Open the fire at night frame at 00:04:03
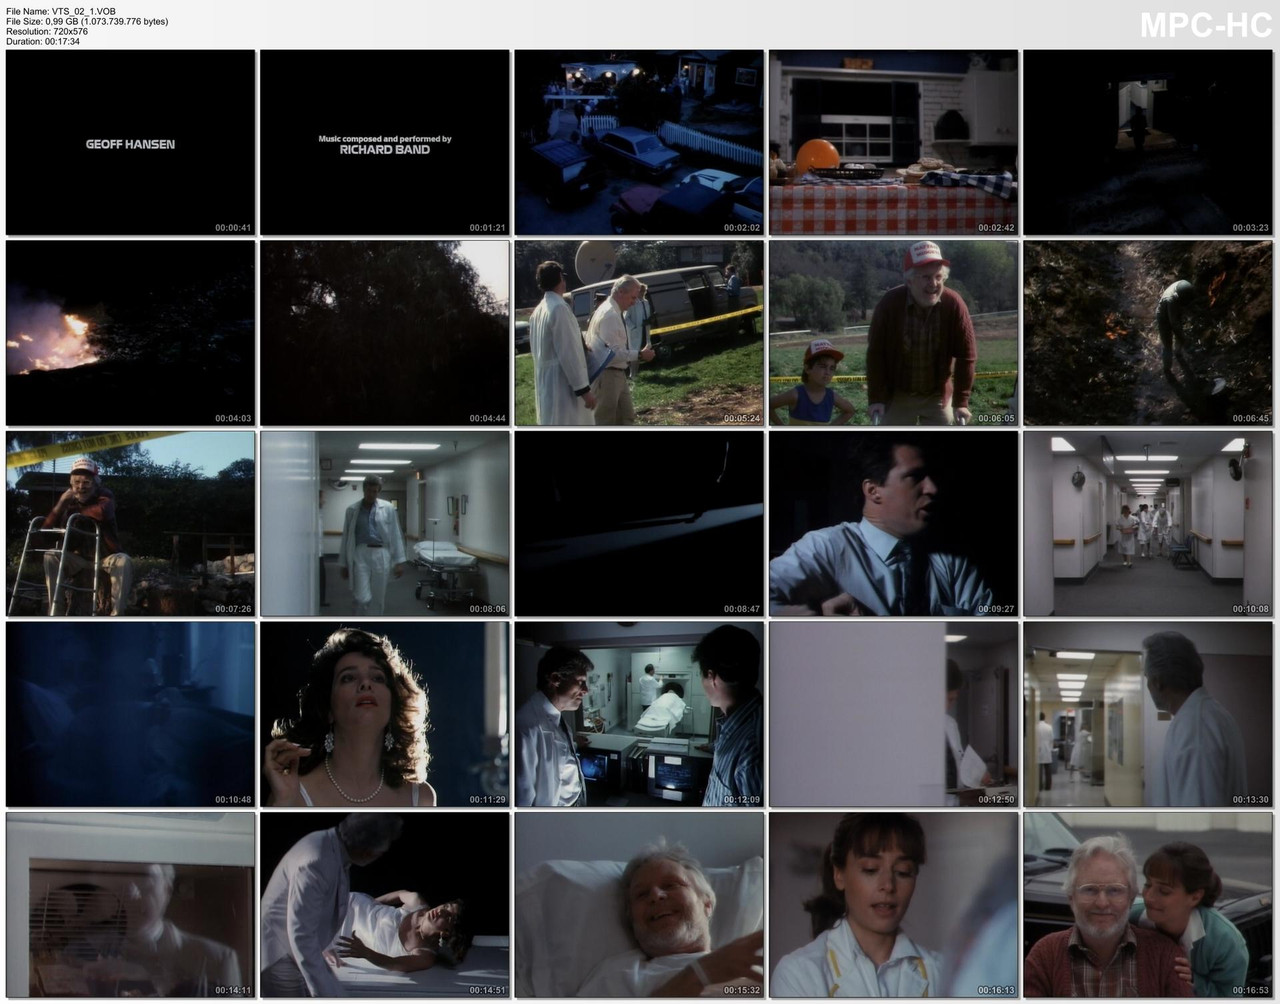1280x1004 pixels. (130, 333)
